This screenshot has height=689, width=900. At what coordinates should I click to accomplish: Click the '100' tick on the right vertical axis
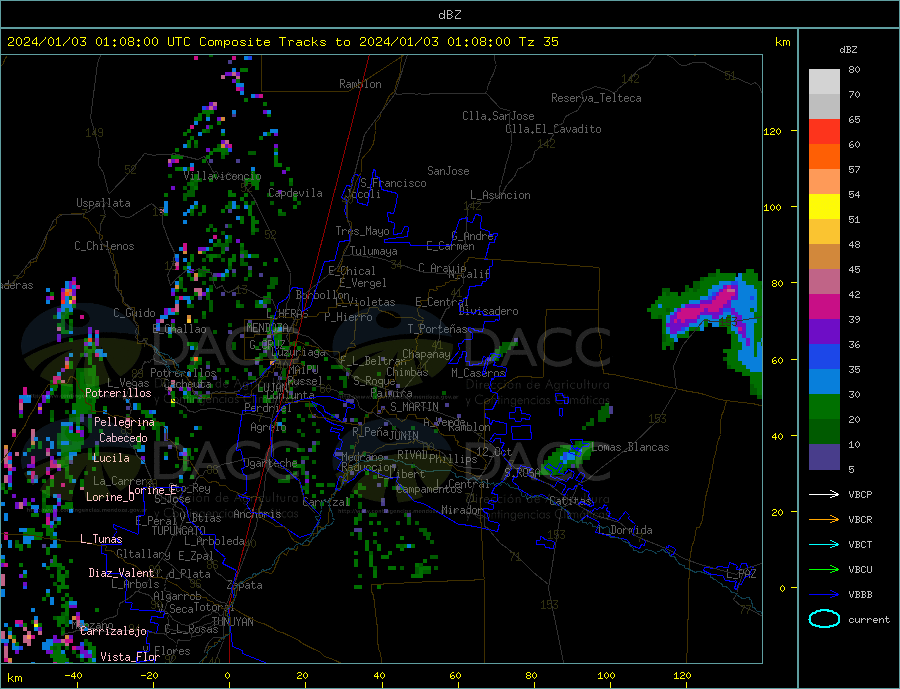pyautogui.click(x=773, y=207)
